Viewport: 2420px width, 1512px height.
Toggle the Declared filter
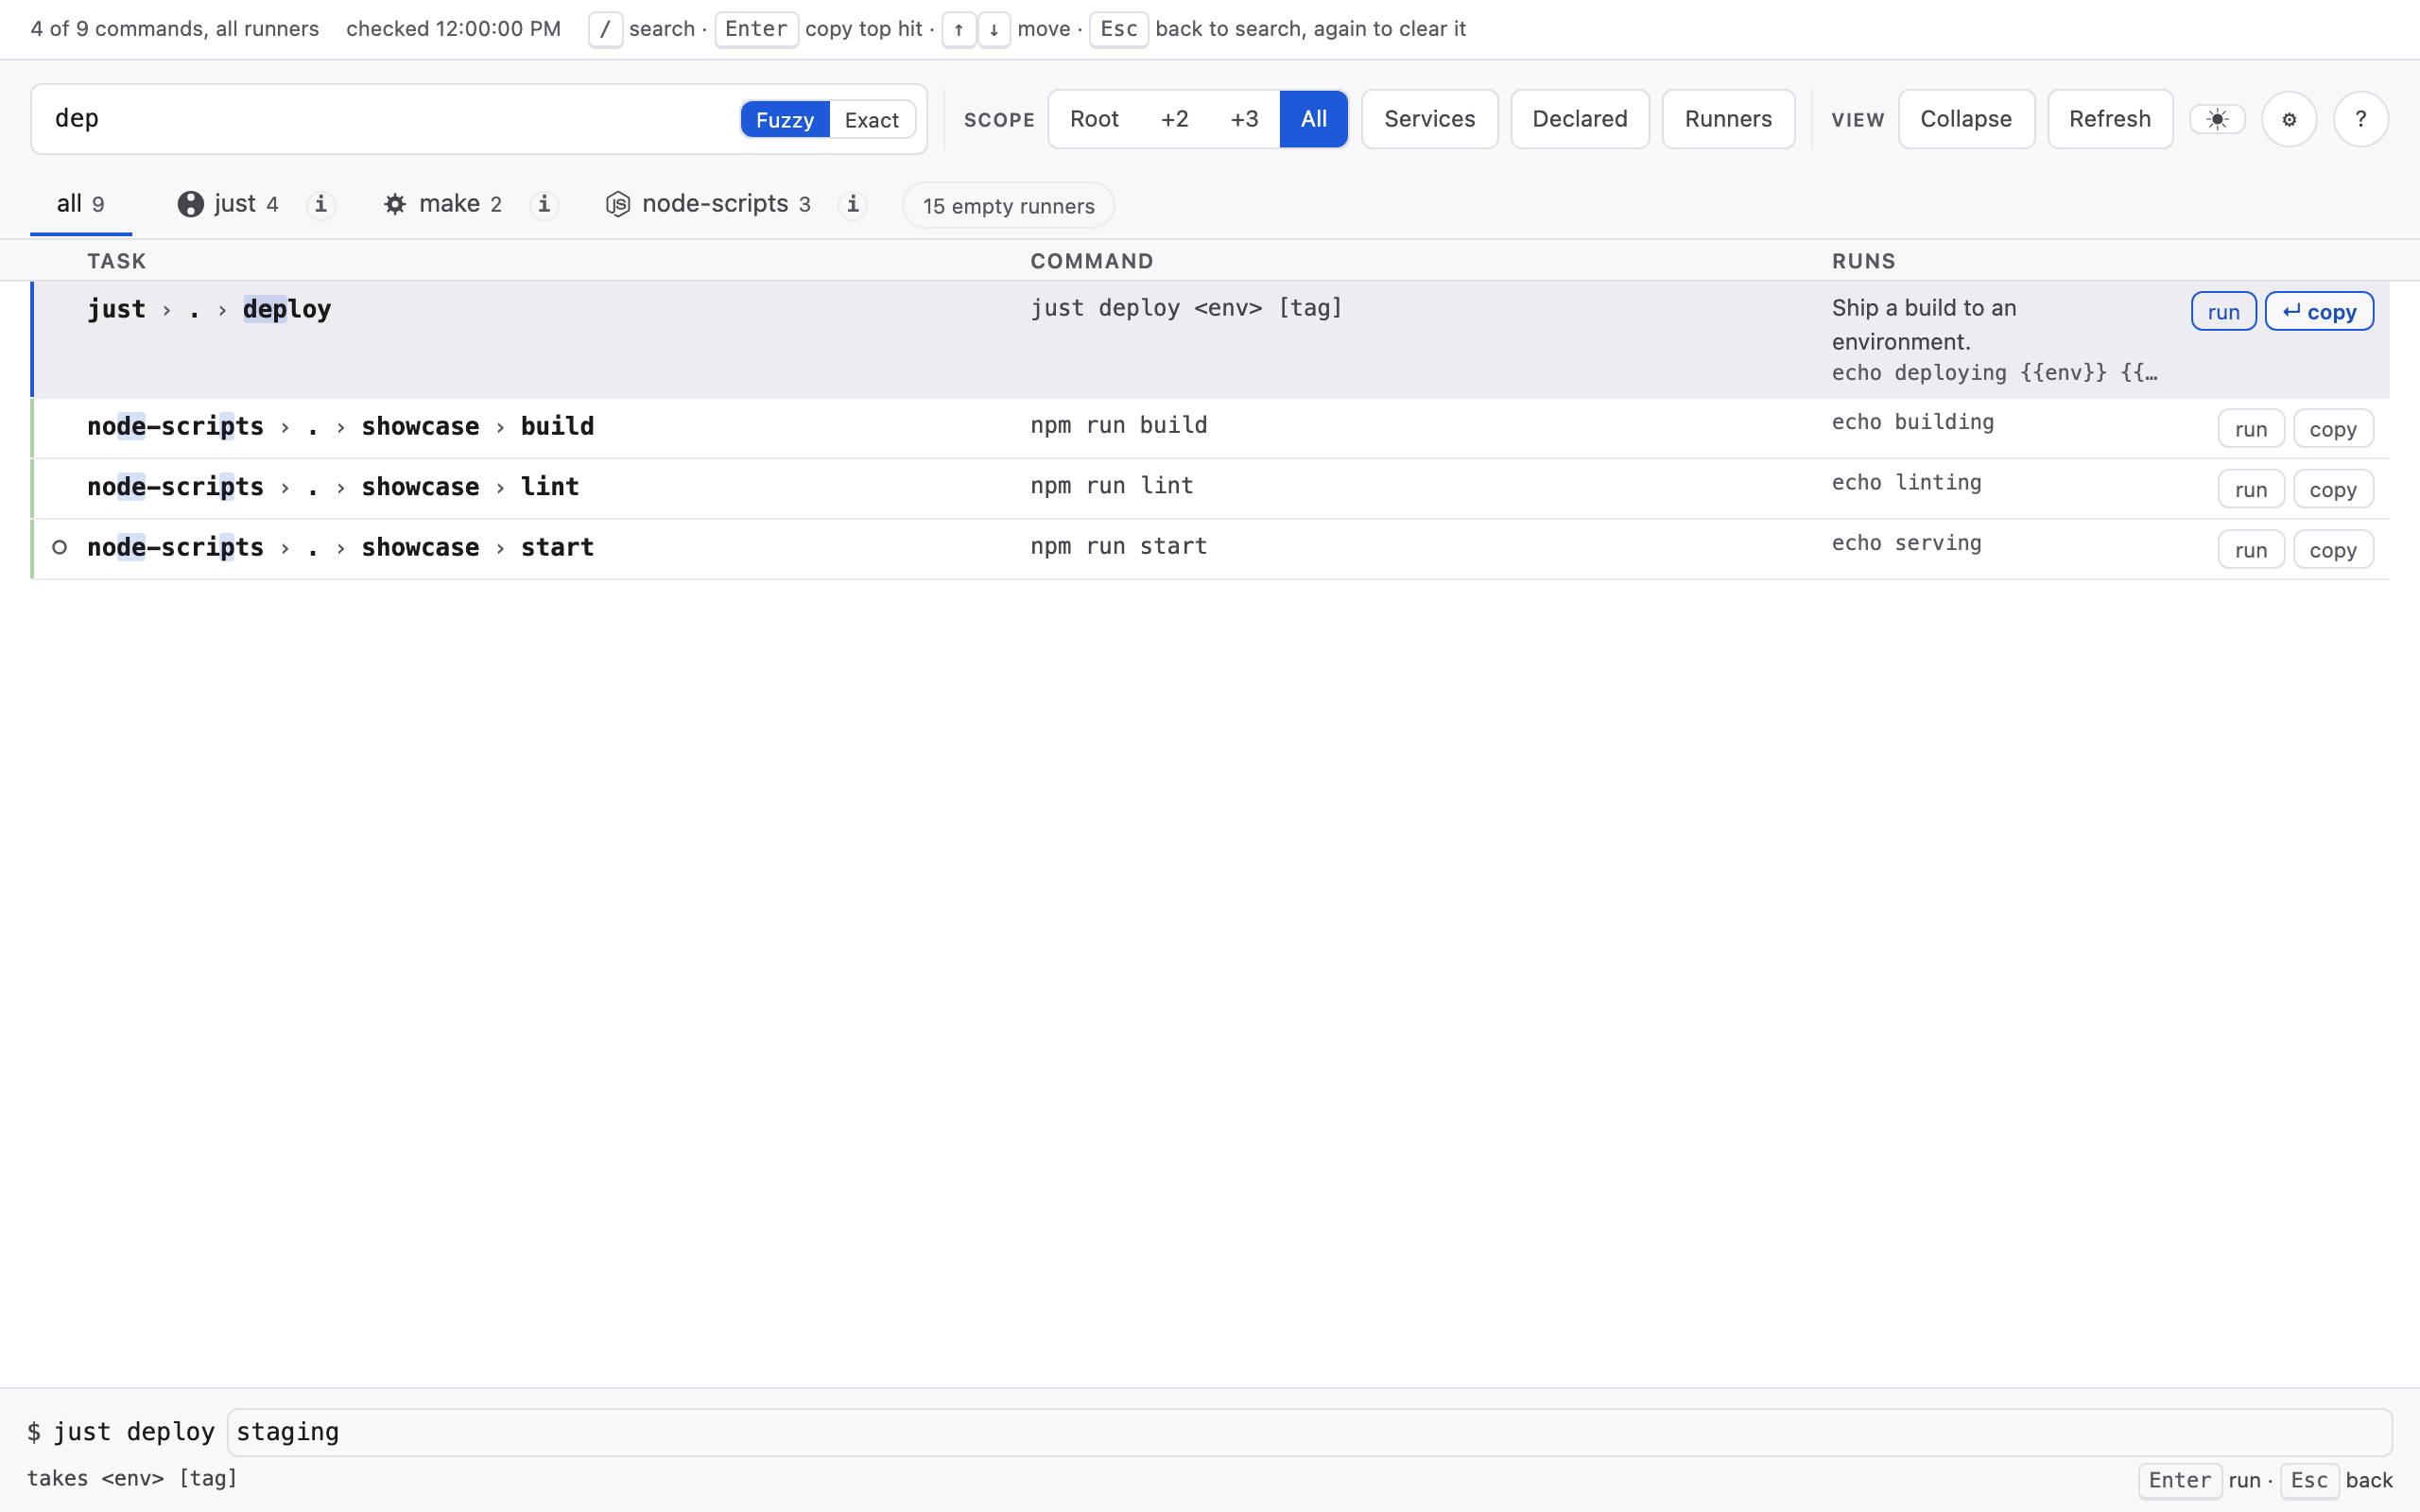(x=1580, y=119)
